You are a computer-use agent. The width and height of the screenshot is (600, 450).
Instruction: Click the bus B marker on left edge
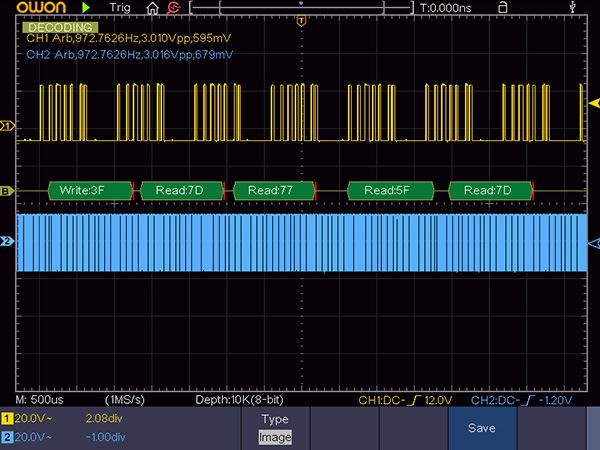[x=7, y=190]
